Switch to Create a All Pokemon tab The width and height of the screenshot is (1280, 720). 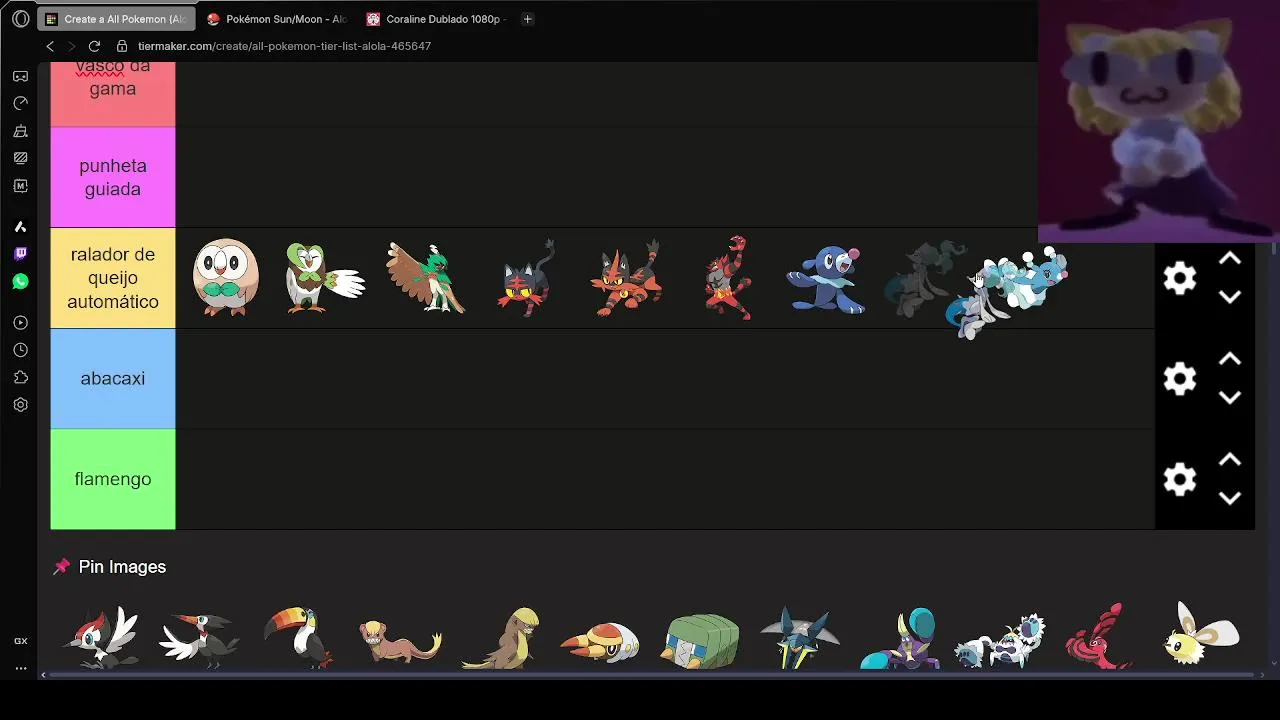[117, 19]
